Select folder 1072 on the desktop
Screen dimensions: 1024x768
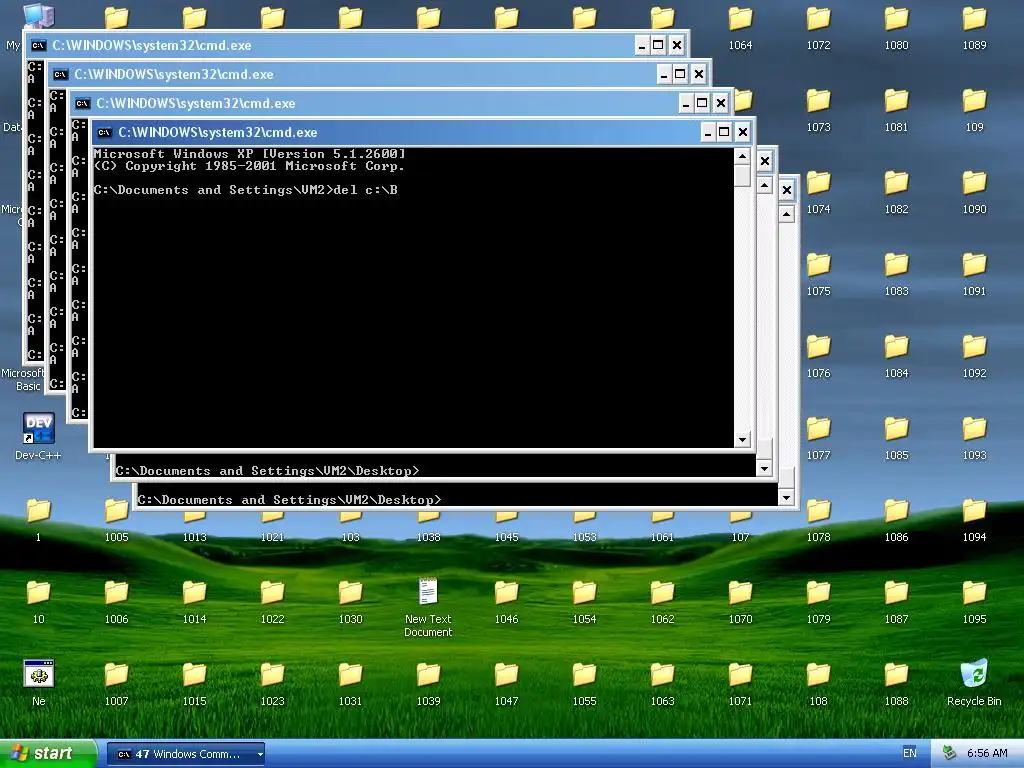coord(818,28)
